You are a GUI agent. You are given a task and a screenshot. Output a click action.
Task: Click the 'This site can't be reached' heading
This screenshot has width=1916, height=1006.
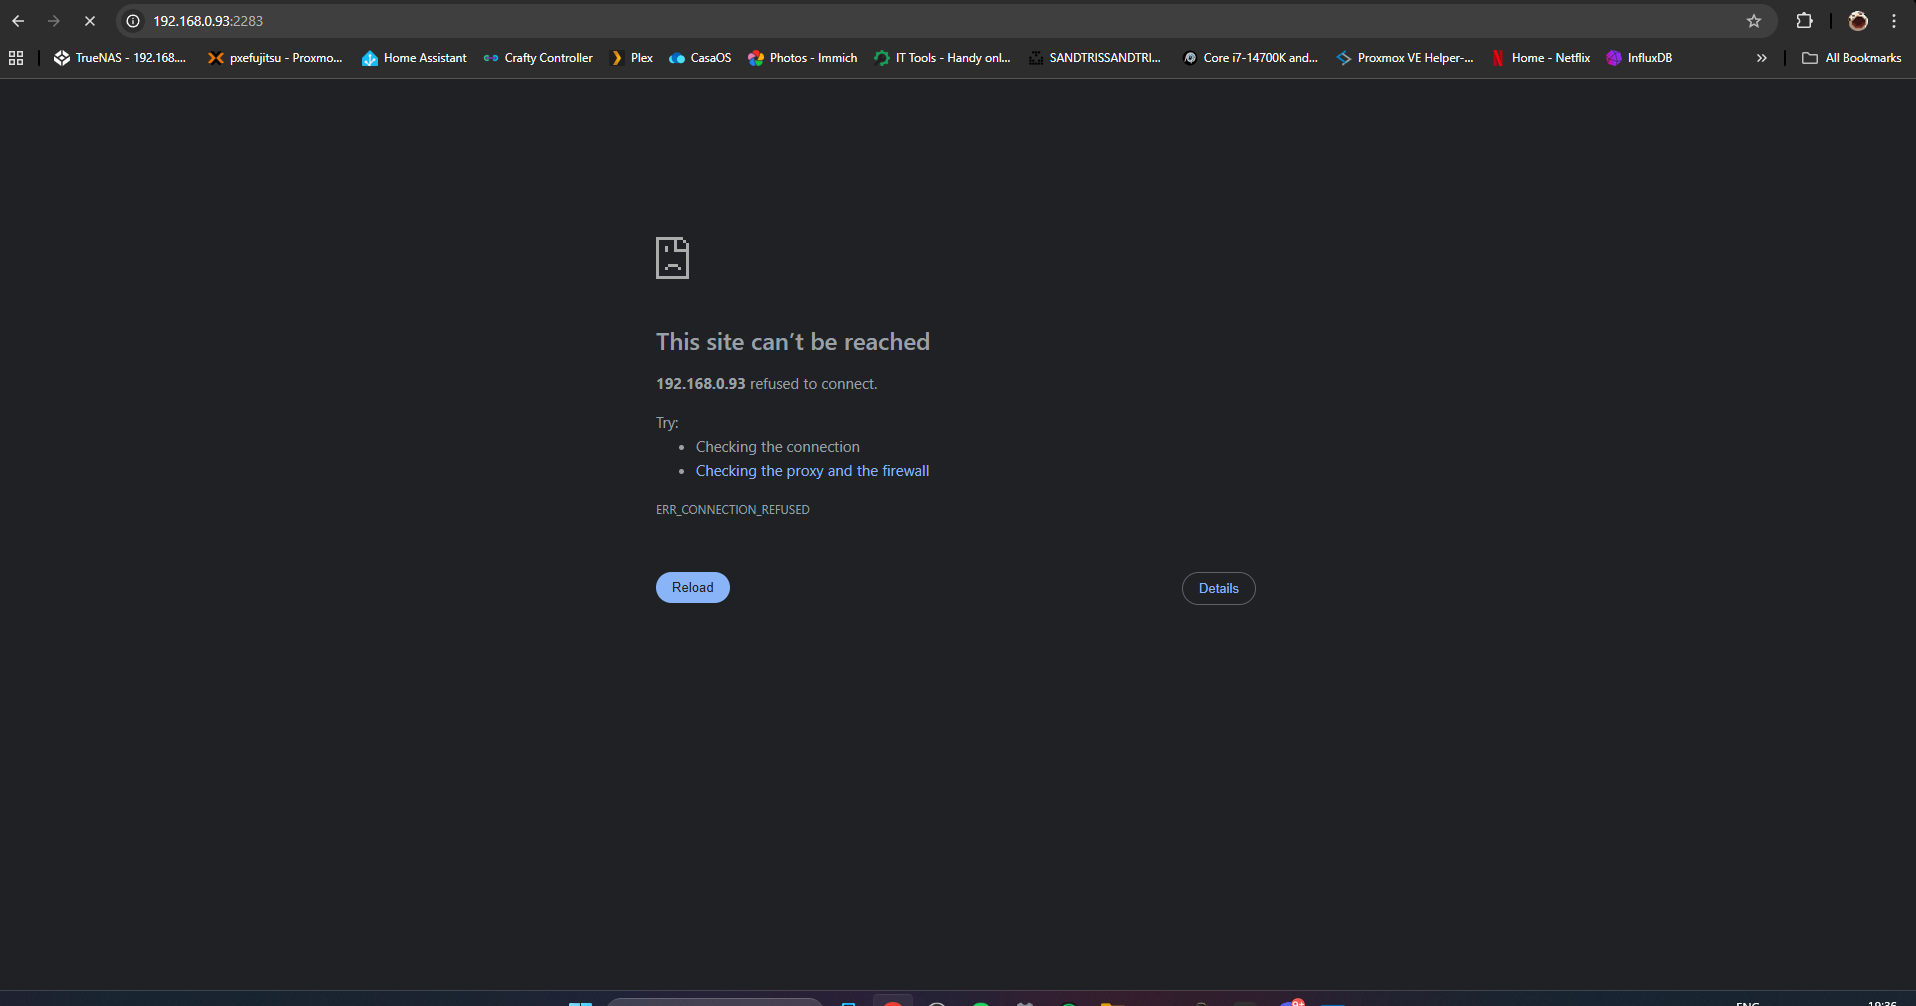(x=793, y=342)
